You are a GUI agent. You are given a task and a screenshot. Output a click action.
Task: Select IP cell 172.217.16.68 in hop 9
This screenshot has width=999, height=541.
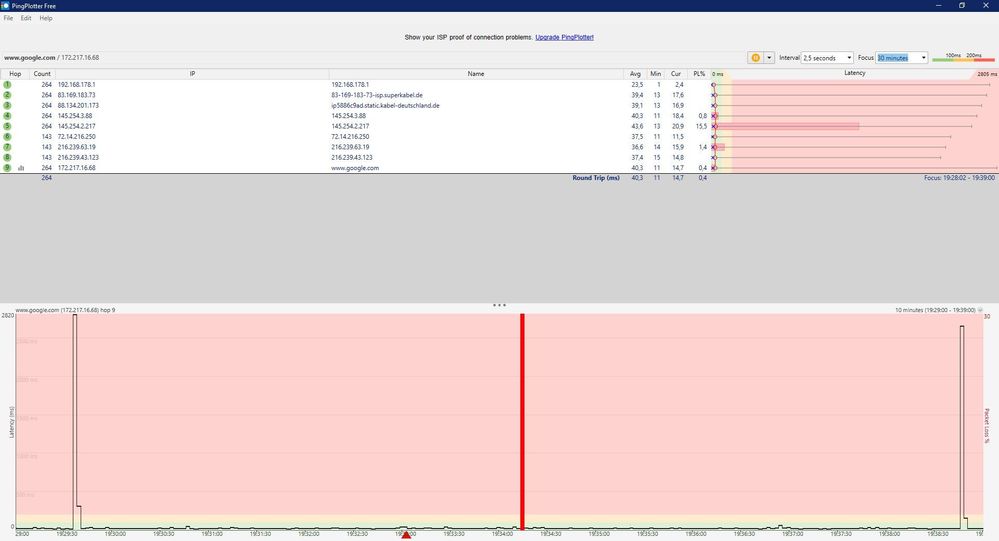[x=76, y=168]
